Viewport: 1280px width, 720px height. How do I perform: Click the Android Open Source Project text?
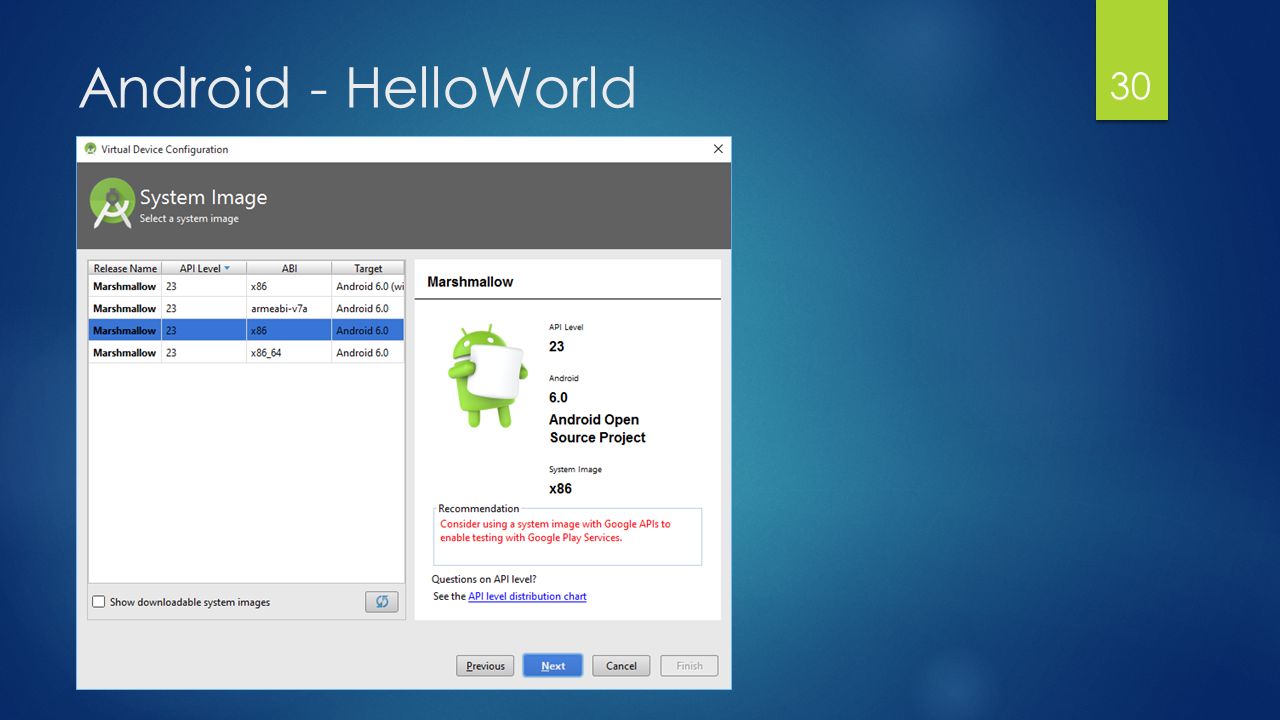[597, 429]
